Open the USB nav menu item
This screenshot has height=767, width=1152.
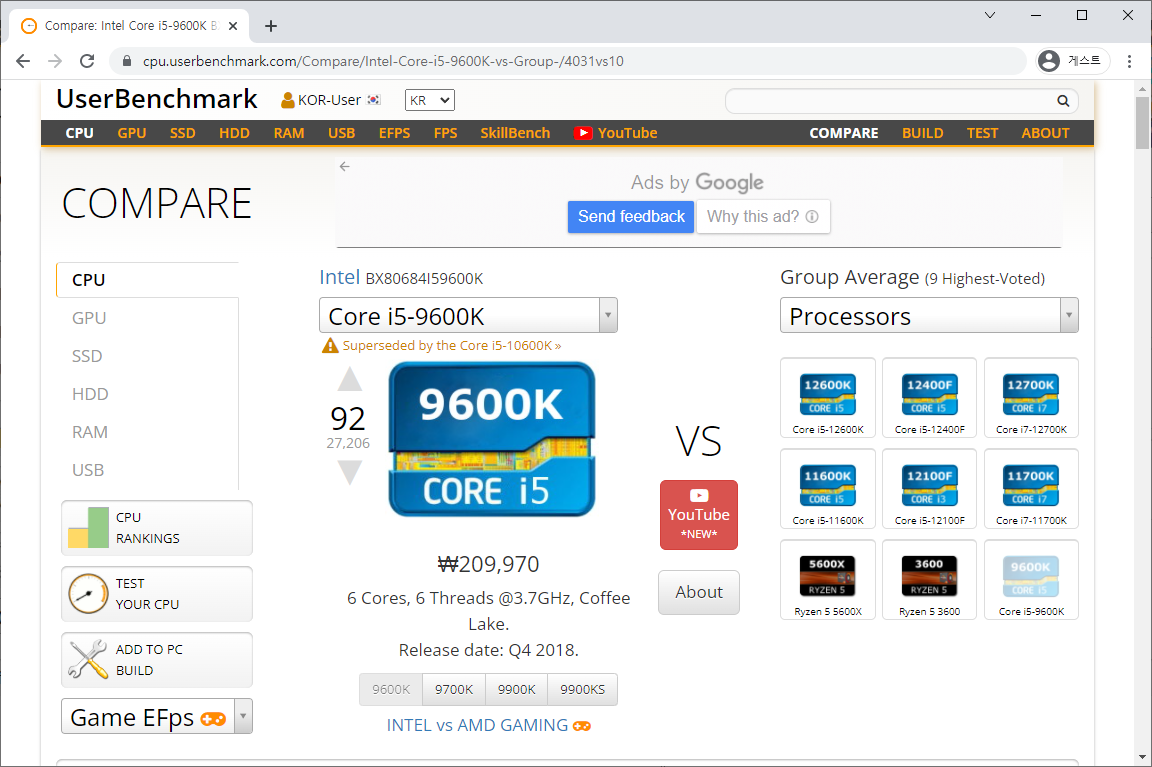(342, 133)
